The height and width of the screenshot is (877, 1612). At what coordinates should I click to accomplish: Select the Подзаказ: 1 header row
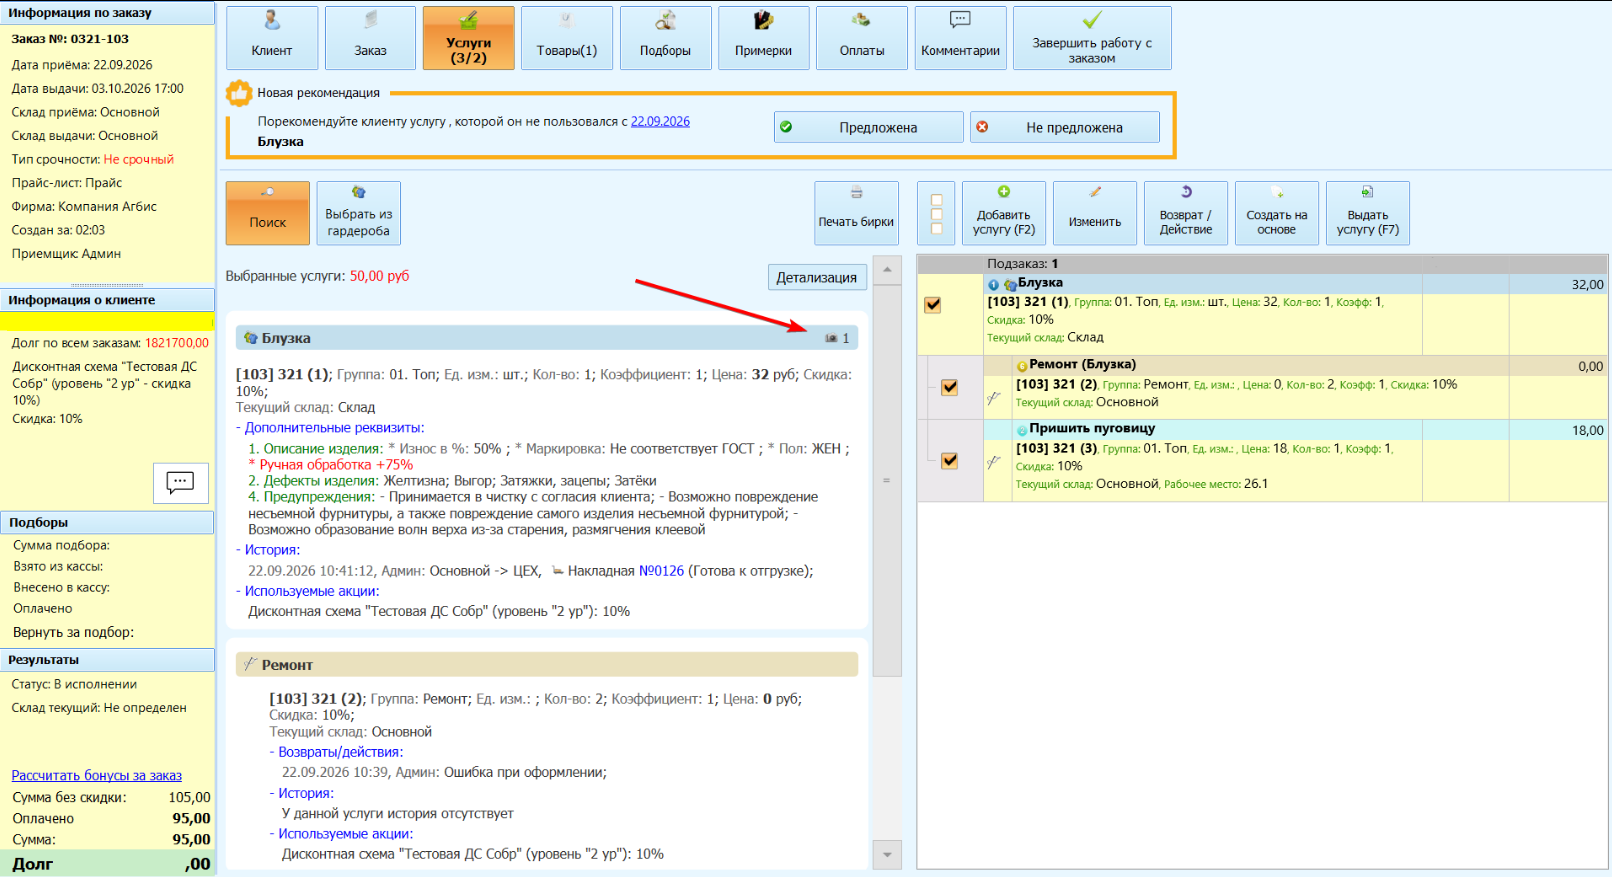[1262, 264]
